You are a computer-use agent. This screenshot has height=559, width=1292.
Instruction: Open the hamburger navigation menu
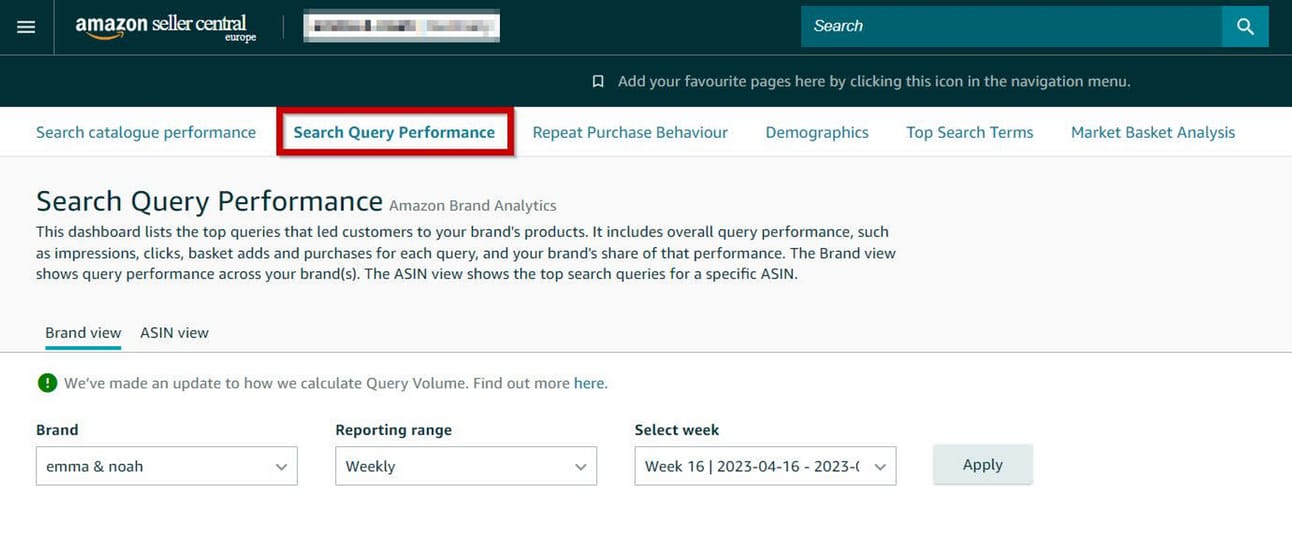tap(26, 27)
